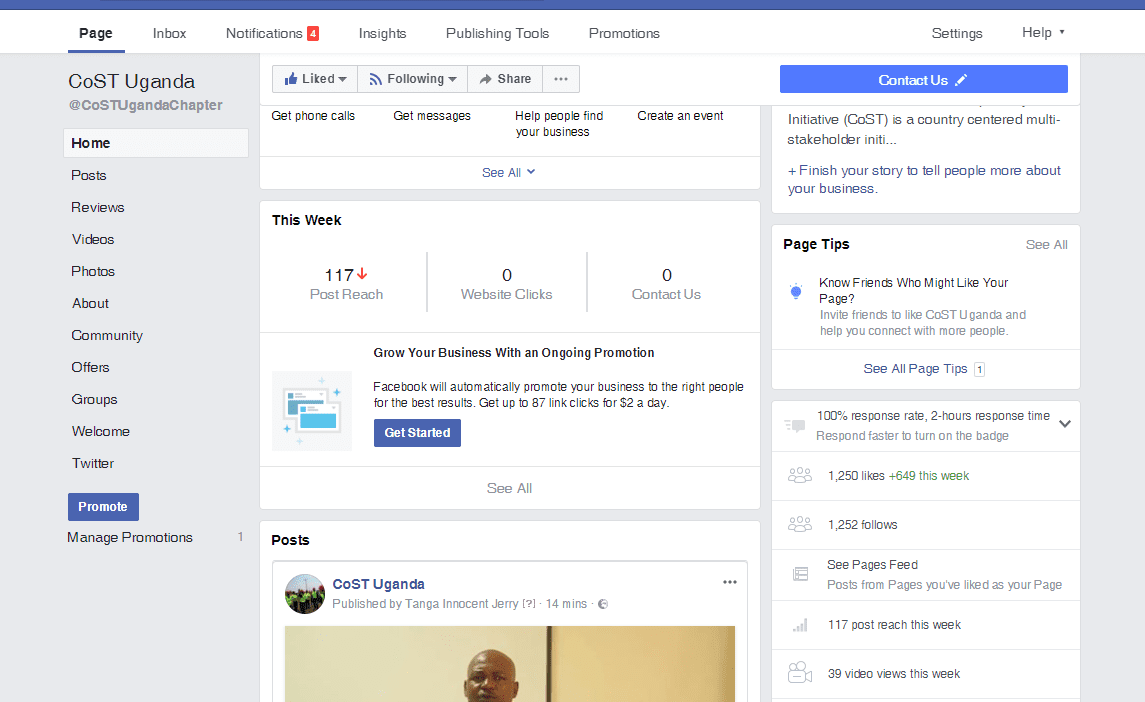Open Reviews in the sidebar
The height and width of the screenshot is (702, 1145).
click(98, 207)
